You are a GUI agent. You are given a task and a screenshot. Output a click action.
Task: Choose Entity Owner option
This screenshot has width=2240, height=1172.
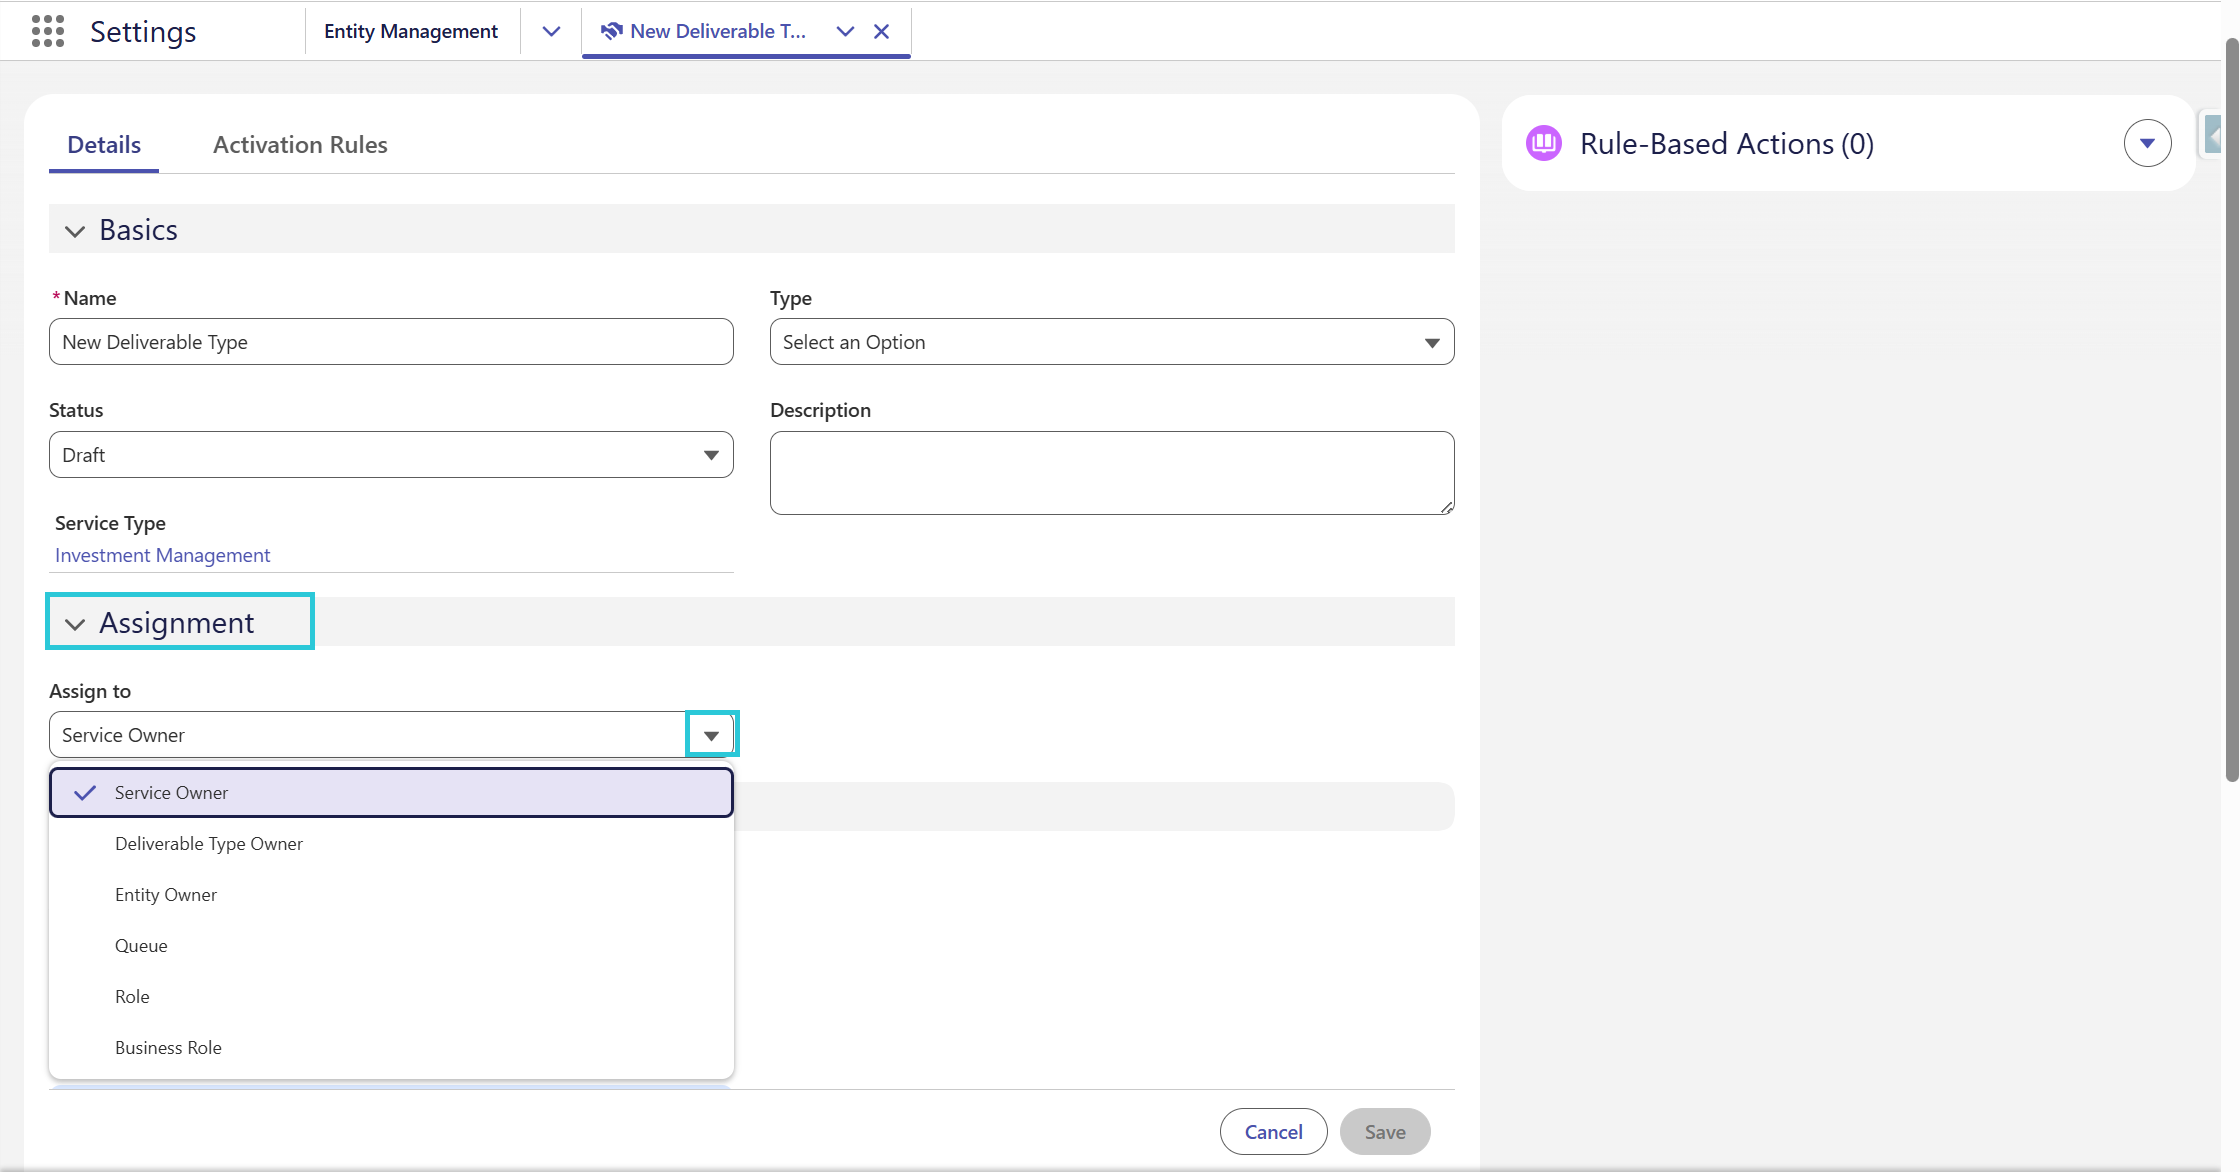[391, 895]
